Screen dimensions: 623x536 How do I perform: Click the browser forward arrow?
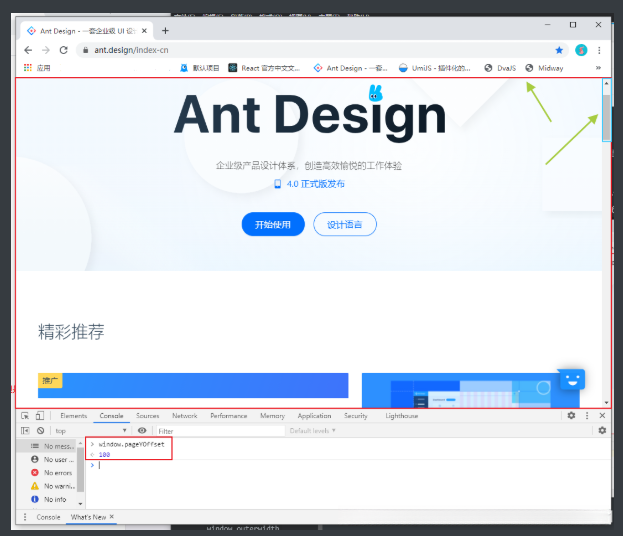[x=46, y=50]
